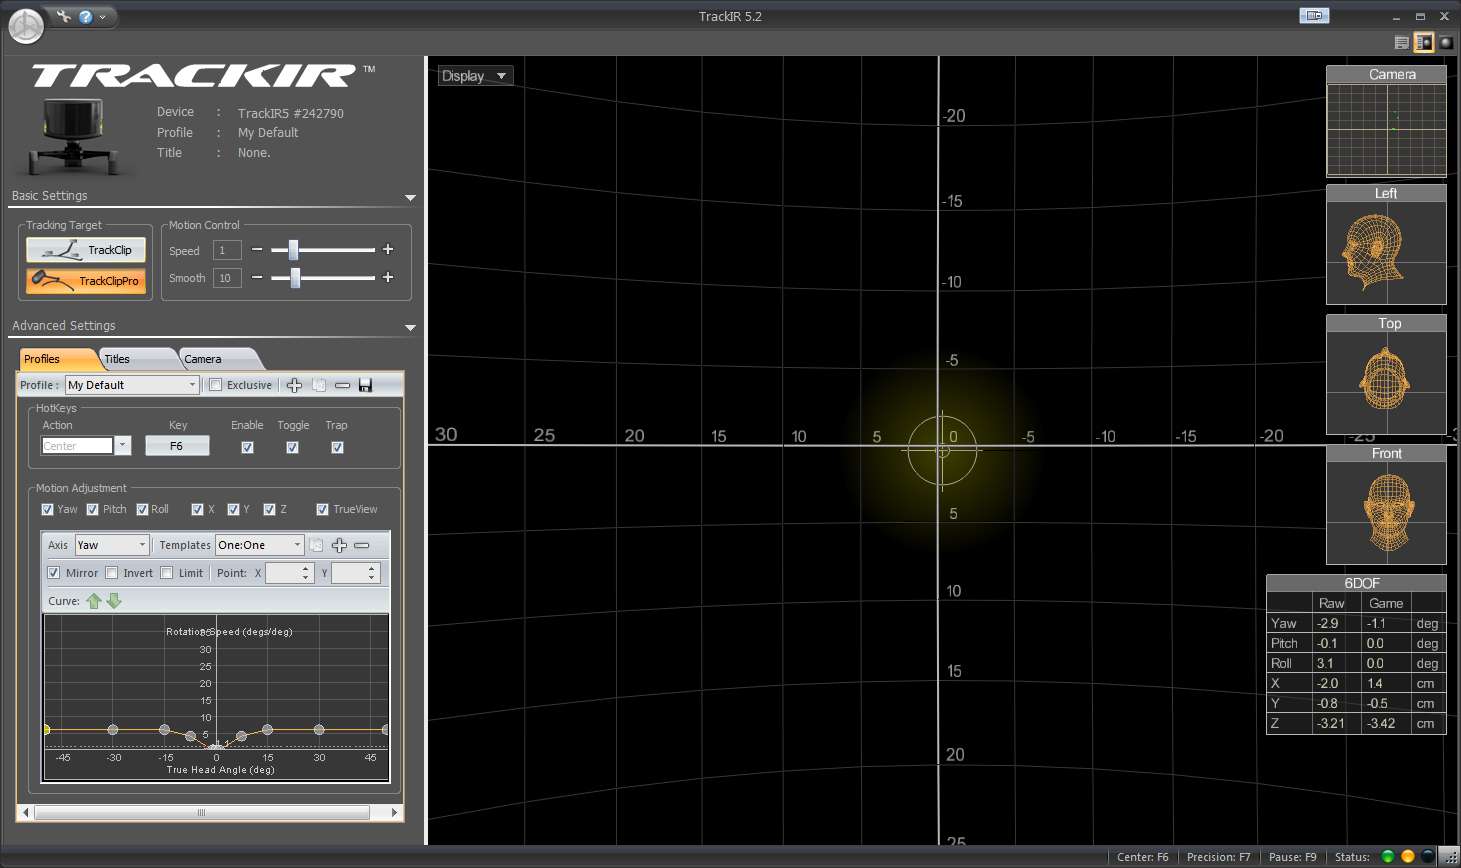Enable the Limit checkbox
This screenshot has height=868, width=1461.
point(166,573)
